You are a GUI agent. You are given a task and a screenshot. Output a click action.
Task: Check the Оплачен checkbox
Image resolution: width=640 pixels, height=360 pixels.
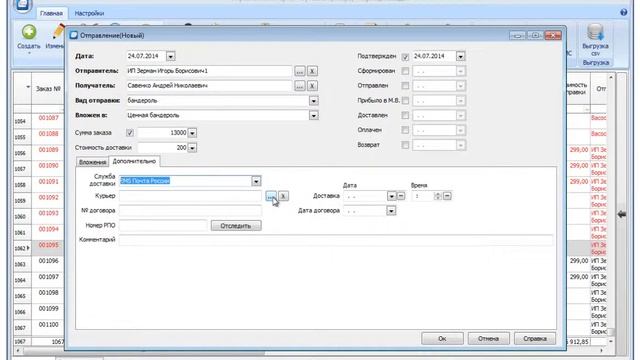[x=405, y=130]
